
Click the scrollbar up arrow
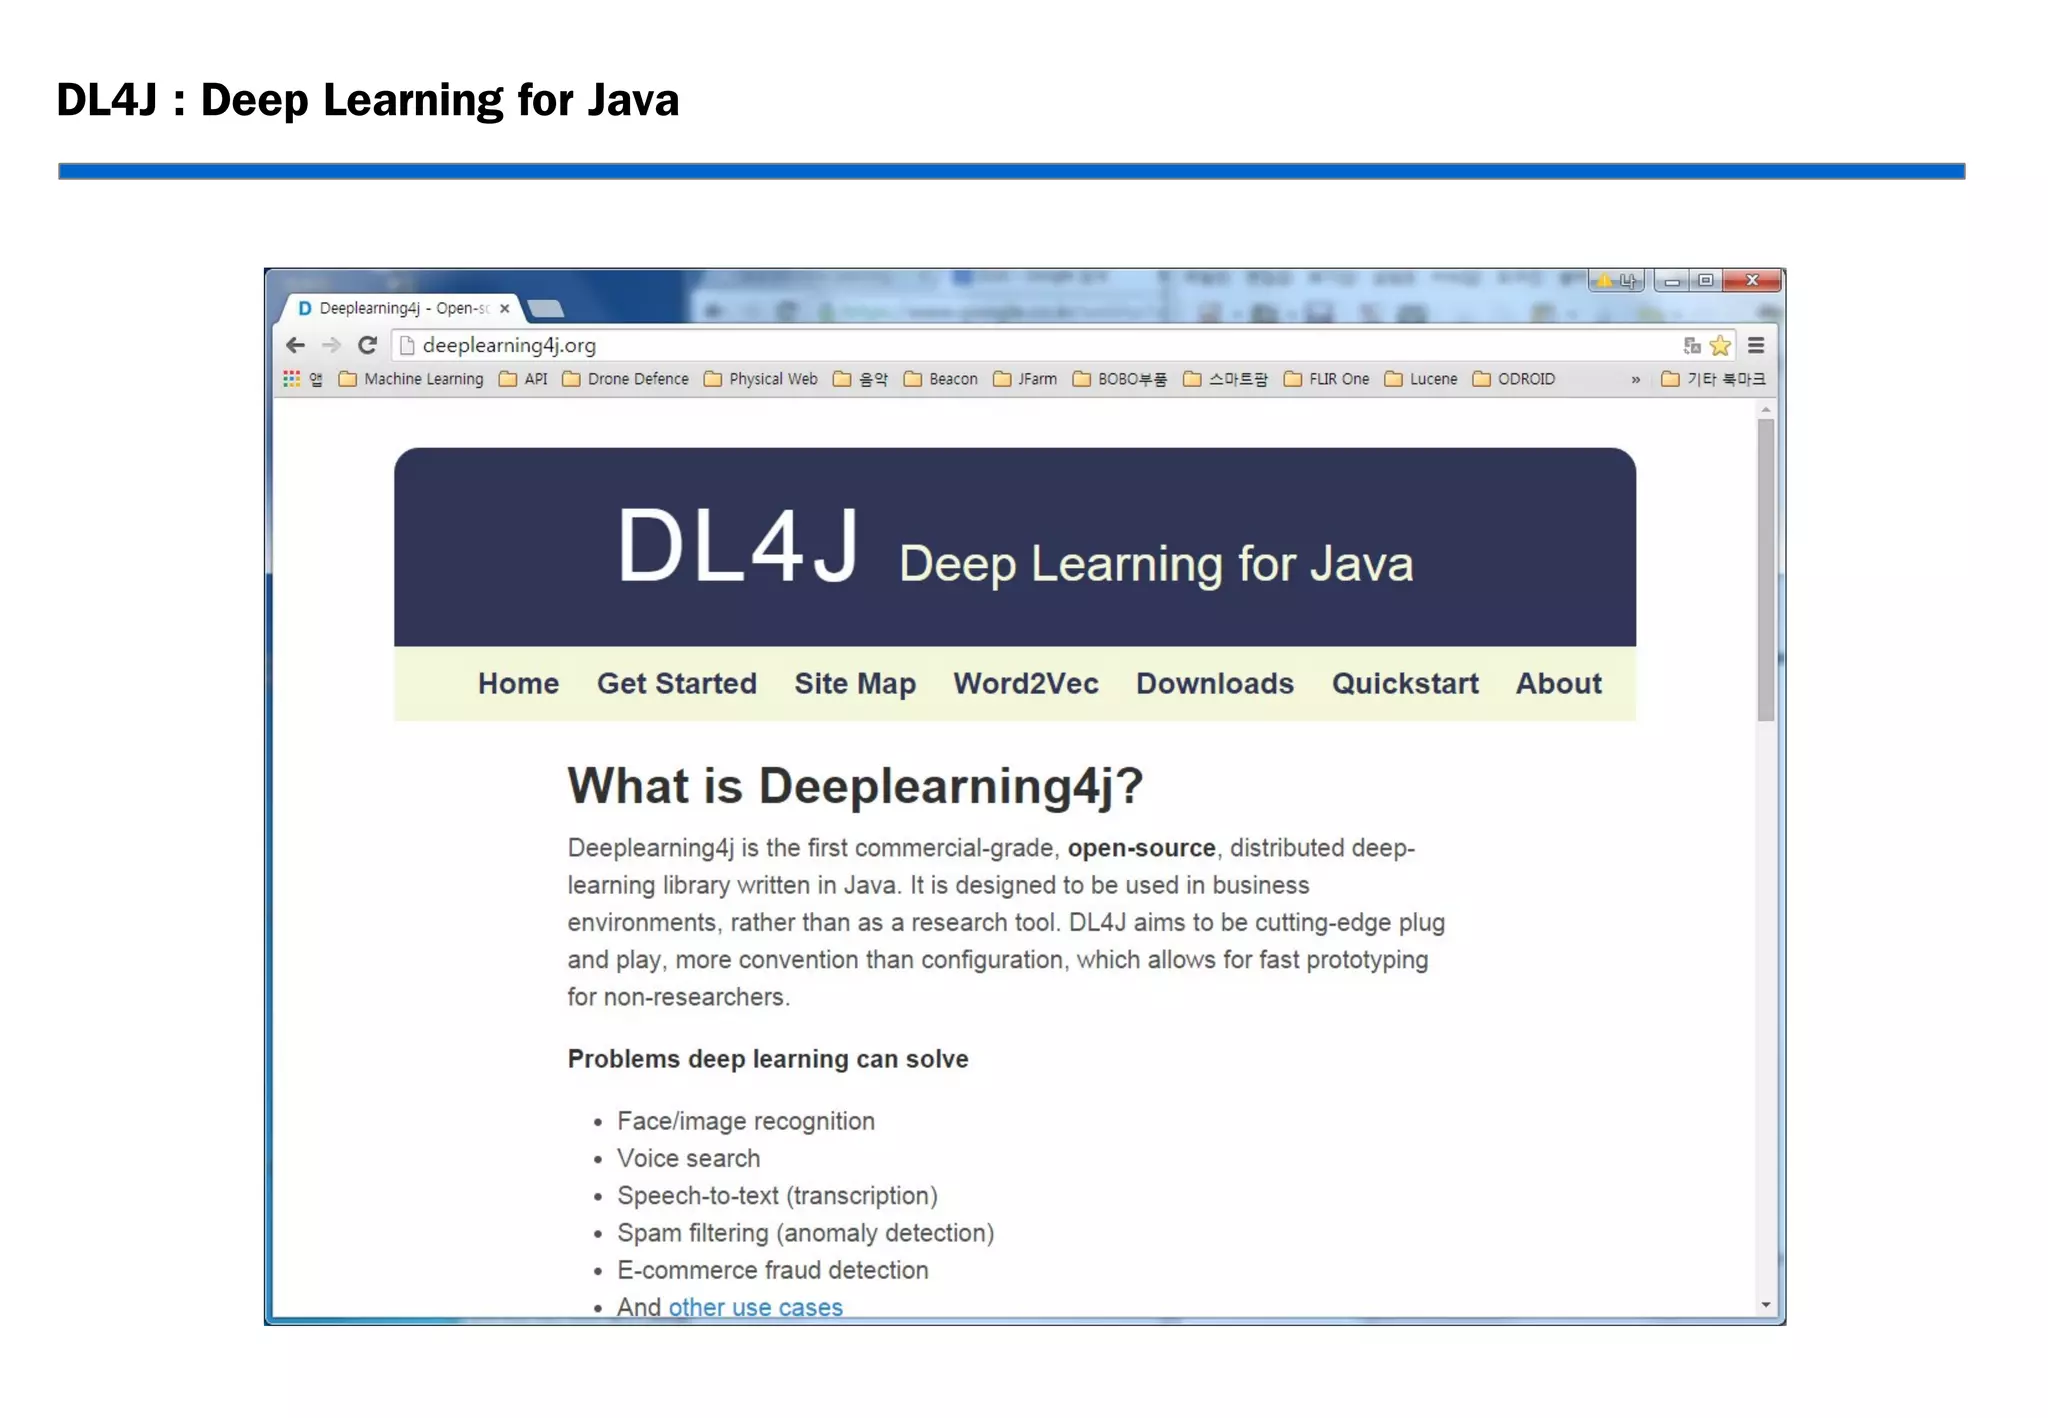1766,410
